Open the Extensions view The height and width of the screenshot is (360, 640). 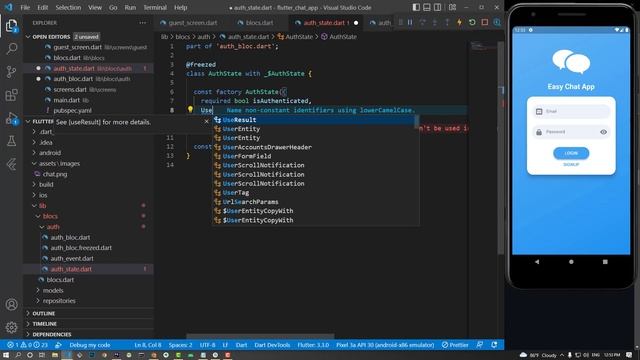tap(11, 95)
